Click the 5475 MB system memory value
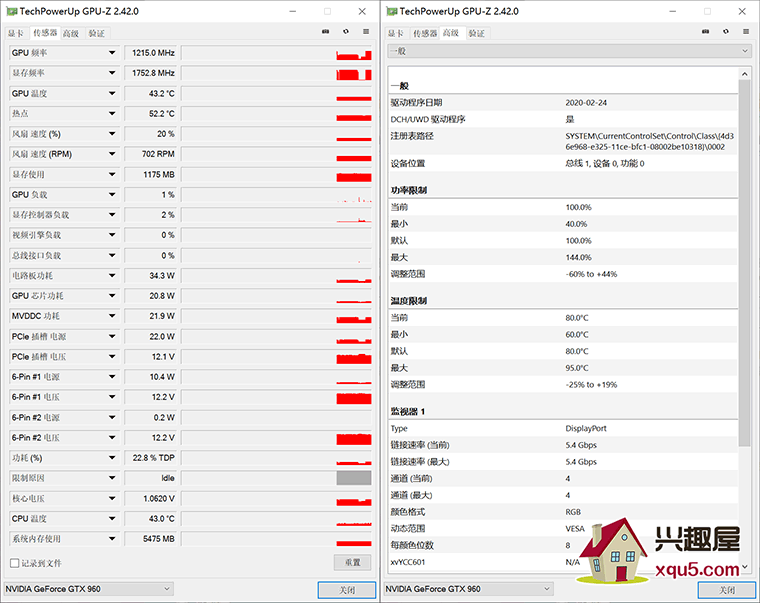 coord(150,539)
